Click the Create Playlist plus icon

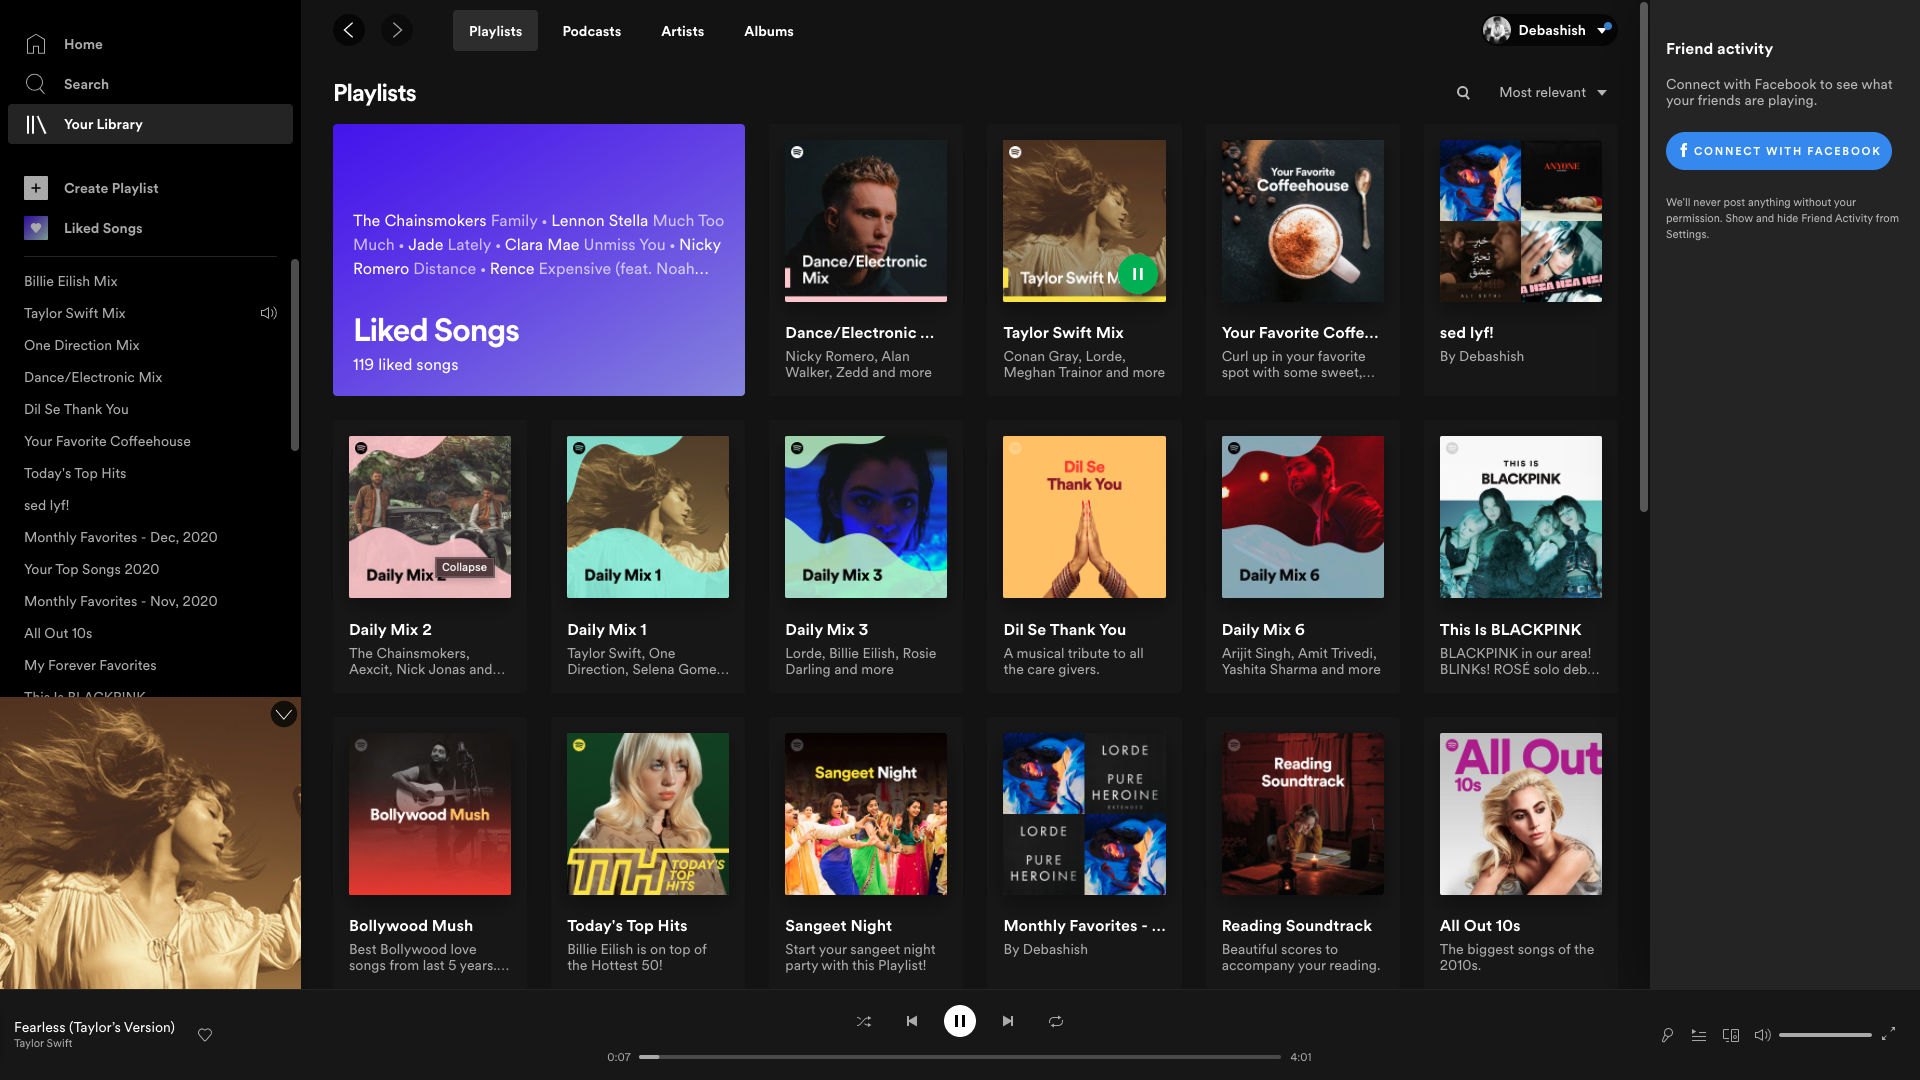point(36,188)
